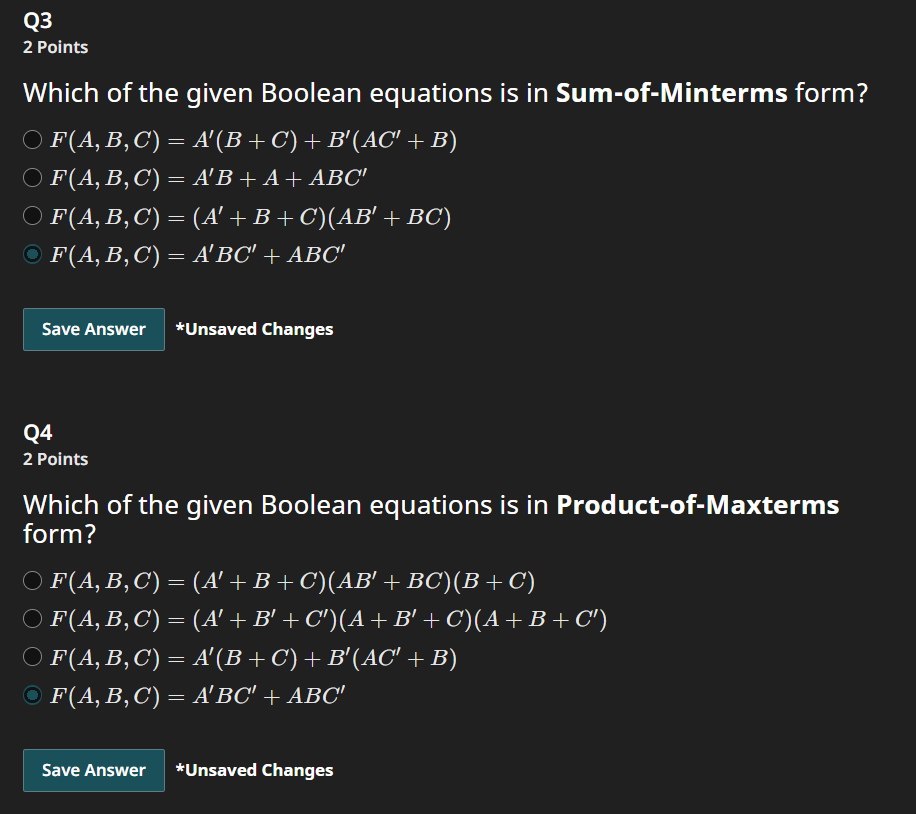Click the Unsaved Changes label under Q4
This screenshot has height=814, width=916.
tap(254, 770)
